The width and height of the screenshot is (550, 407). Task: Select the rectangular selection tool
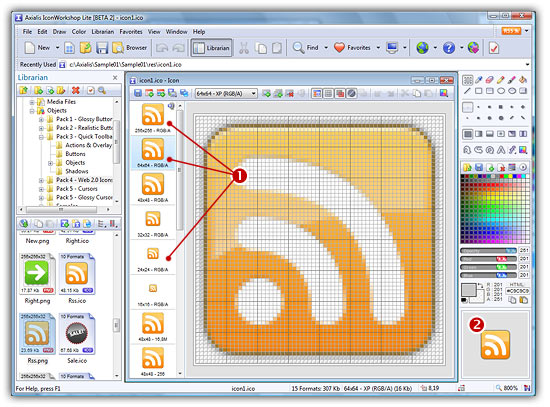pyautogui.click(x=467, y=80)
